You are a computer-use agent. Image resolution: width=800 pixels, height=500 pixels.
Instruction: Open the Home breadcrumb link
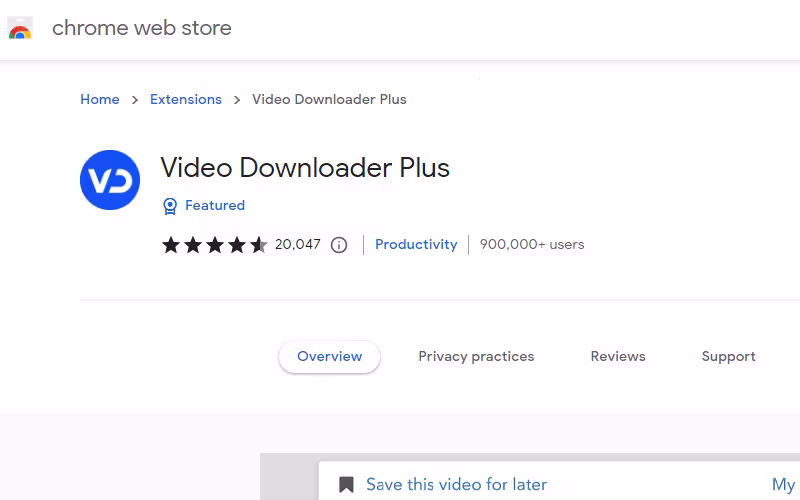point(99,99)
